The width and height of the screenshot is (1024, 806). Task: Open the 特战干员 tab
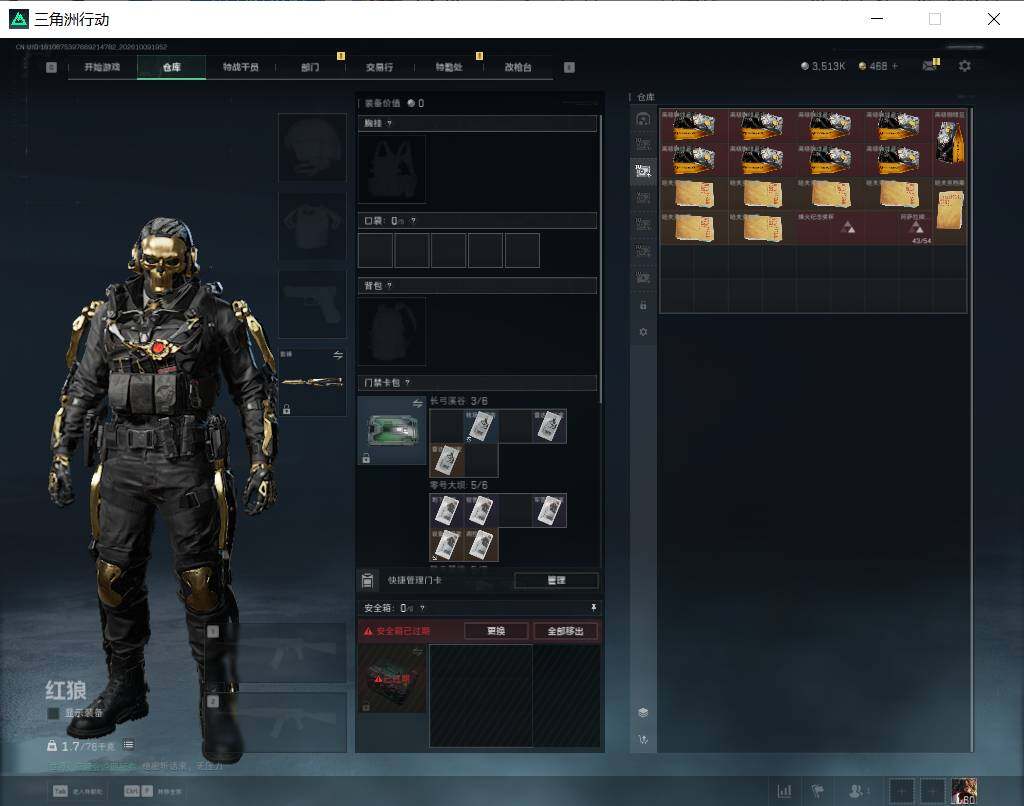tap(240, 67)
